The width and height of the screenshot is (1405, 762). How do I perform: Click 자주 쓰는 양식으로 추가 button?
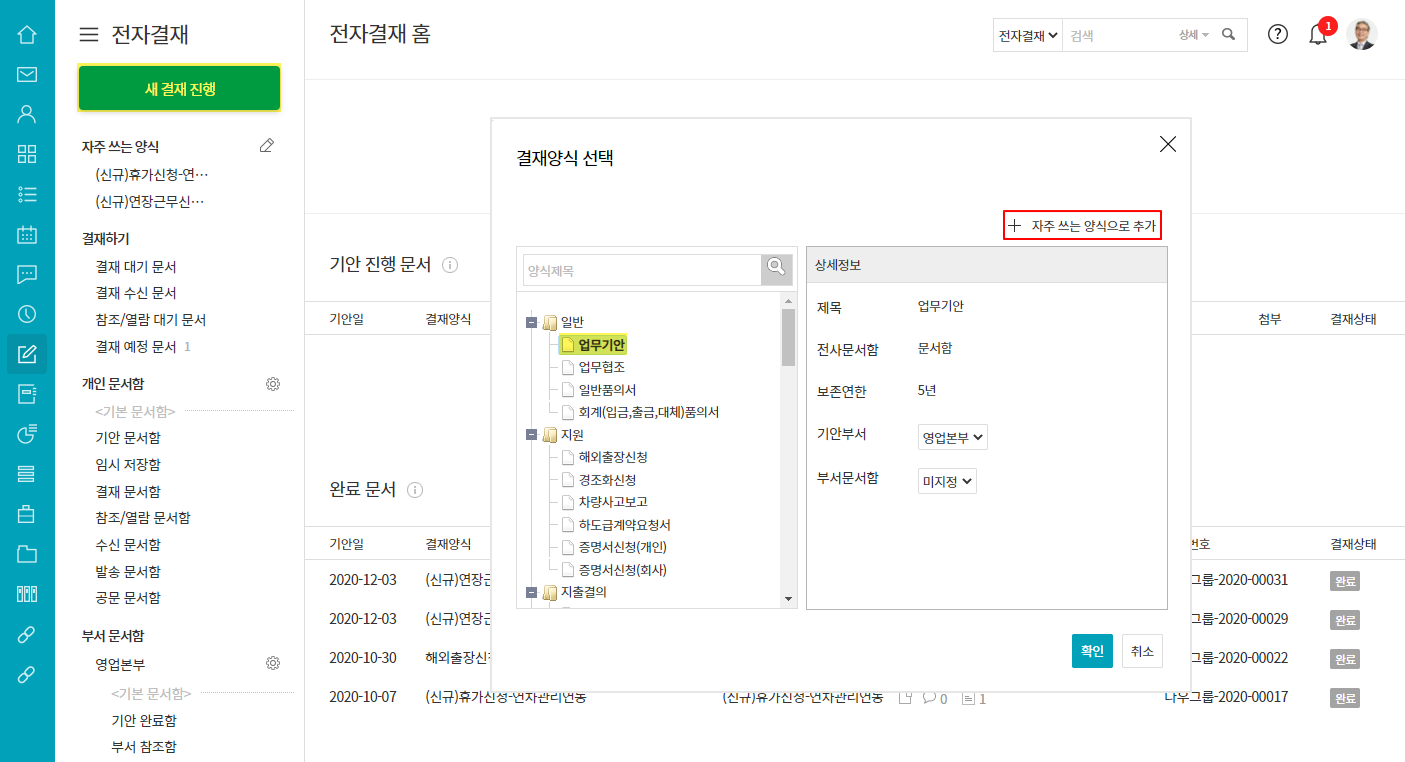(1084, 226)
